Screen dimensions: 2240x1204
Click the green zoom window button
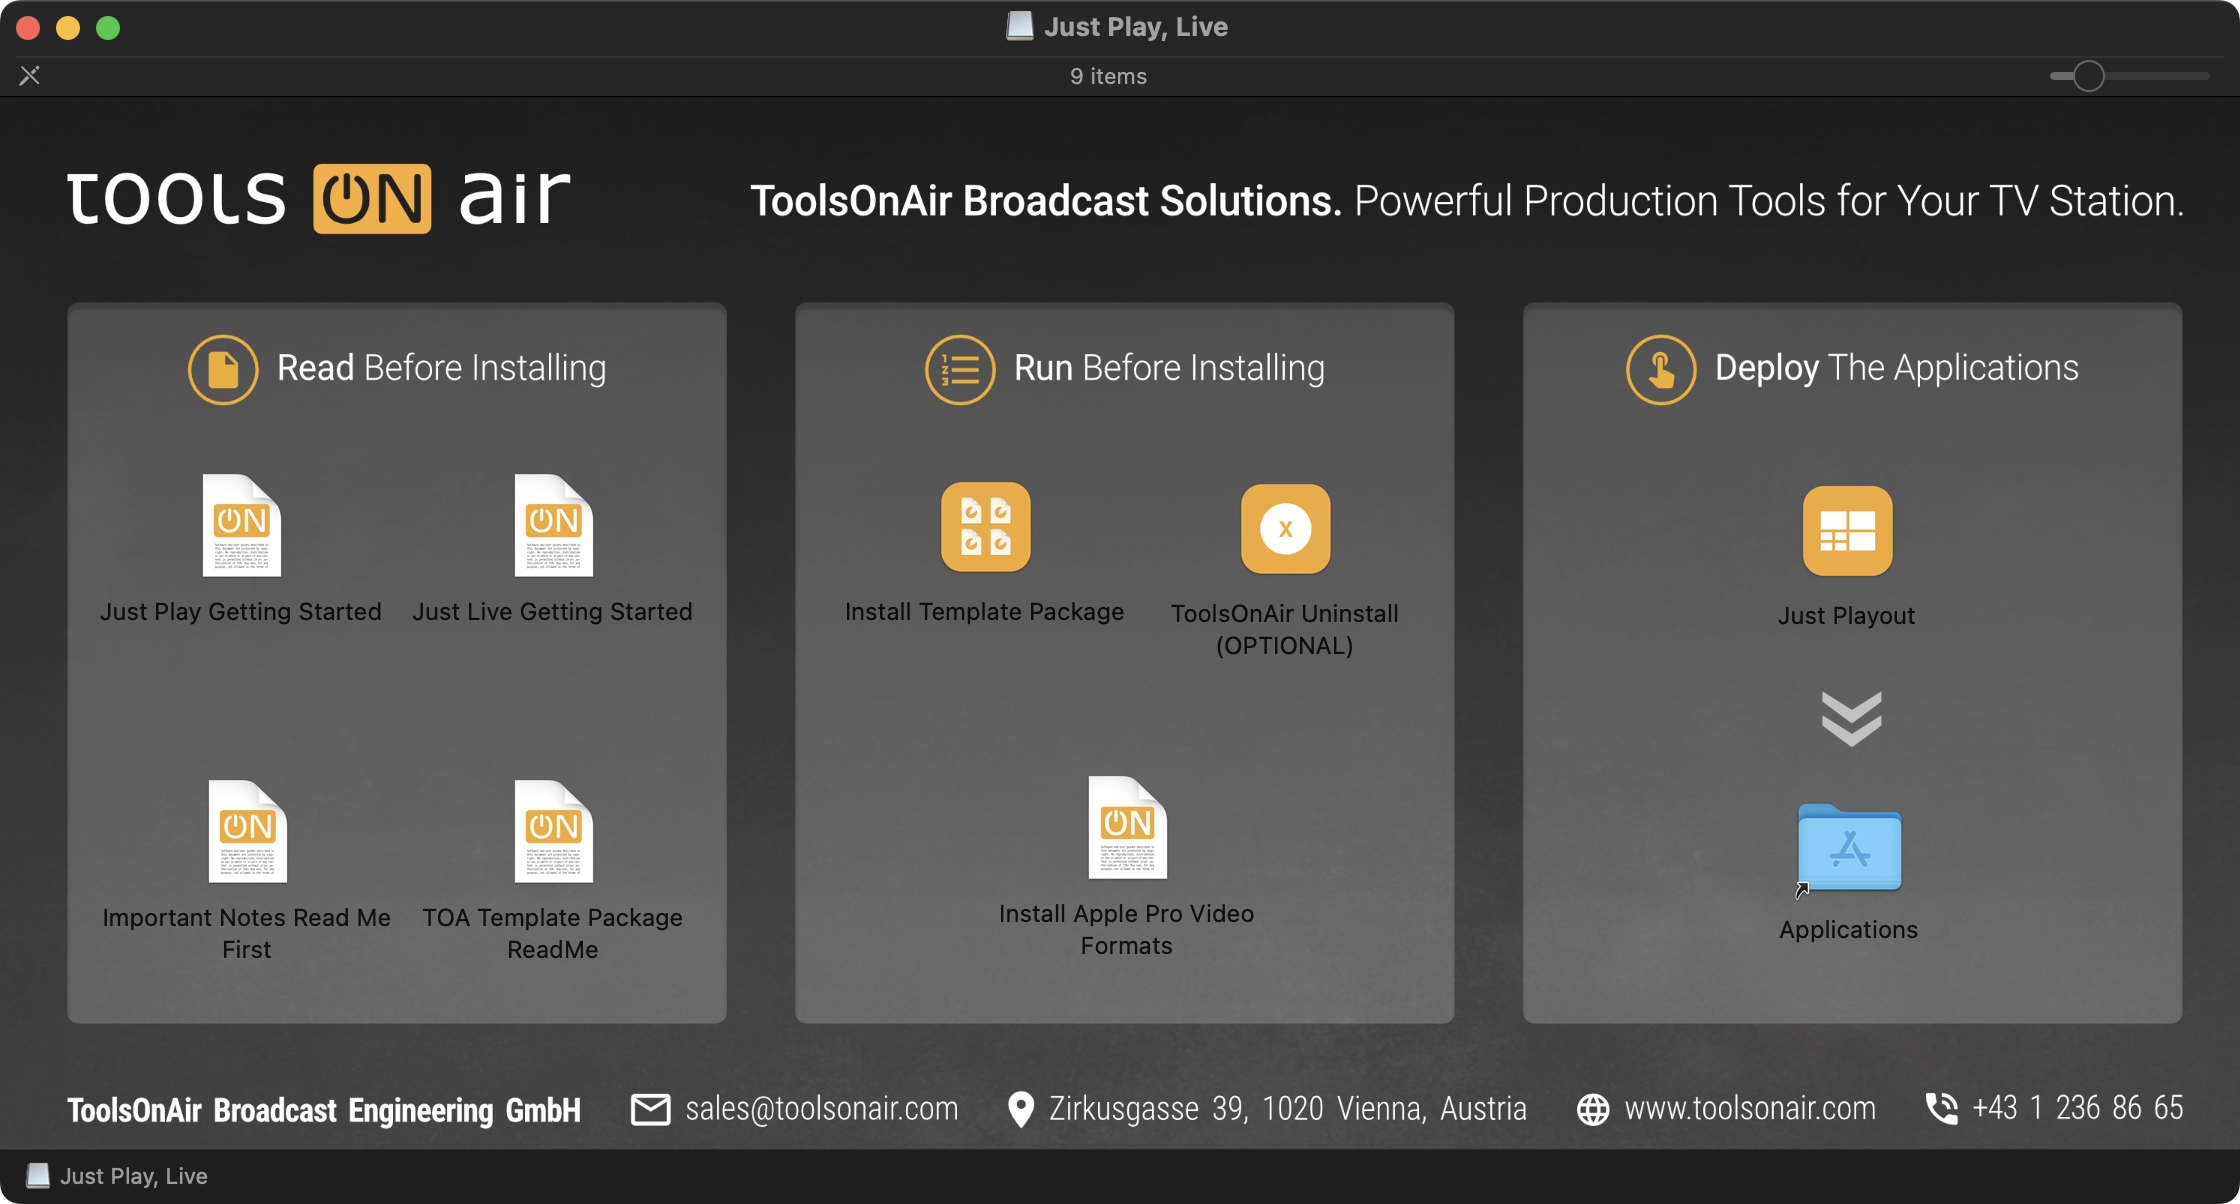click(108, 28)
